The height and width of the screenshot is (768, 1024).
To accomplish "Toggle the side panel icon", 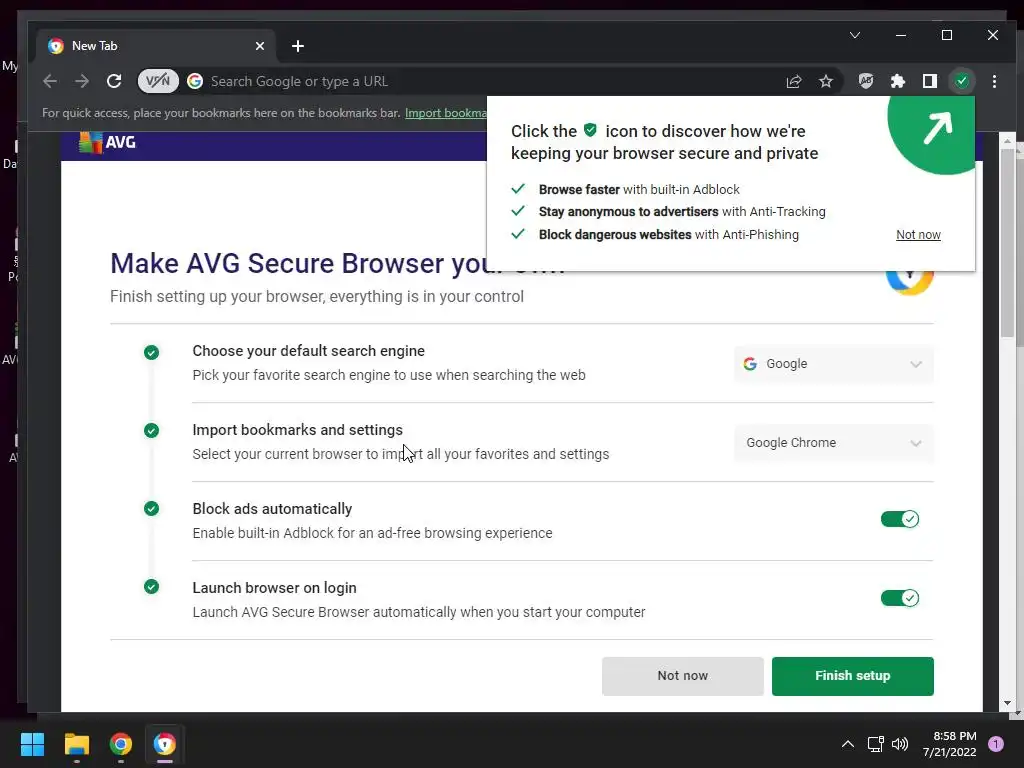I will tap(930, 81).
